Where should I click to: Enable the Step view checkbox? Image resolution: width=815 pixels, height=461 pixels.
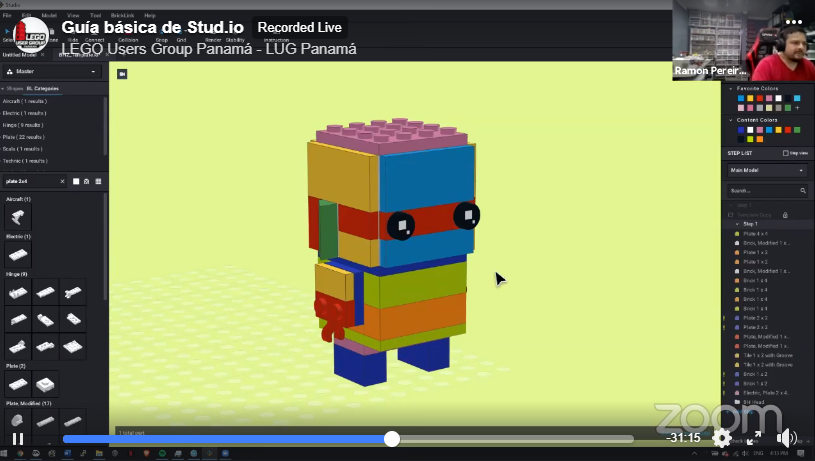pos(786,153)
